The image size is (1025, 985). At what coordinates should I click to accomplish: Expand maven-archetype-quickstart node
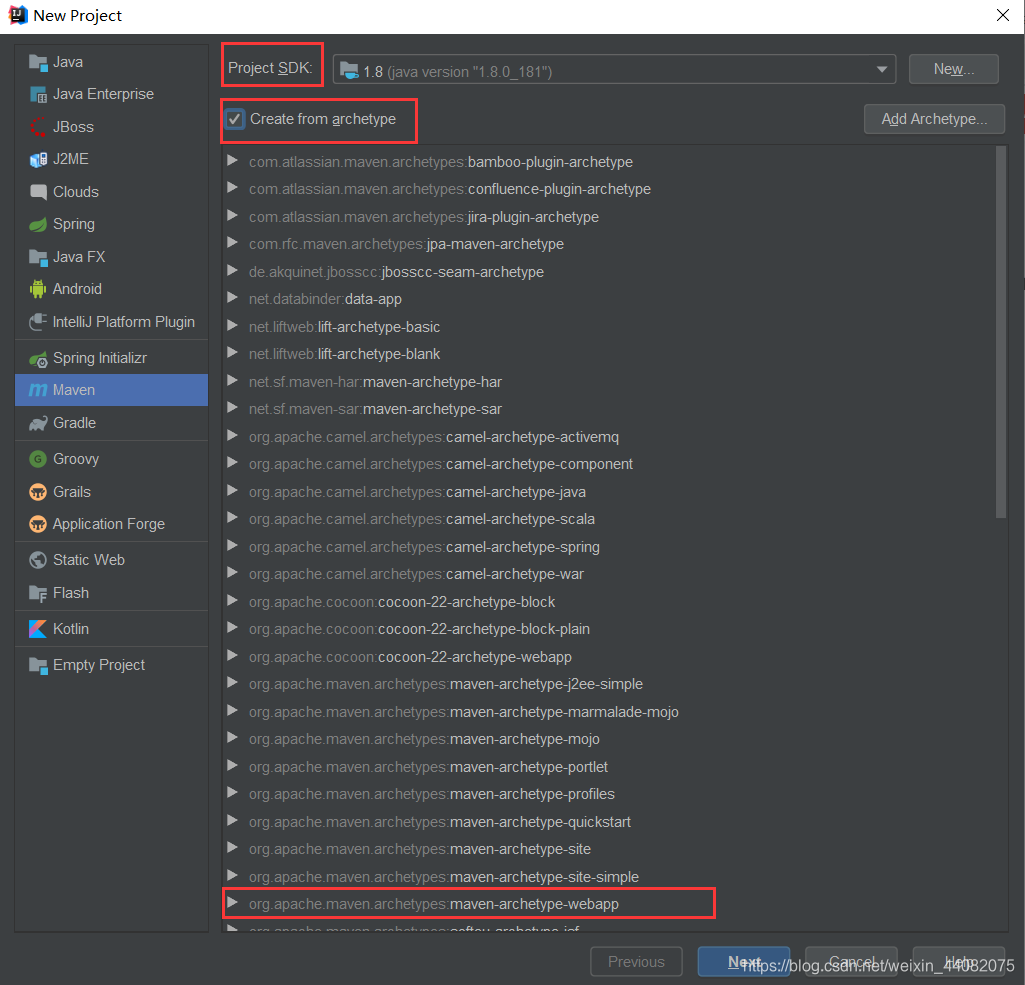tap(232, 821)
